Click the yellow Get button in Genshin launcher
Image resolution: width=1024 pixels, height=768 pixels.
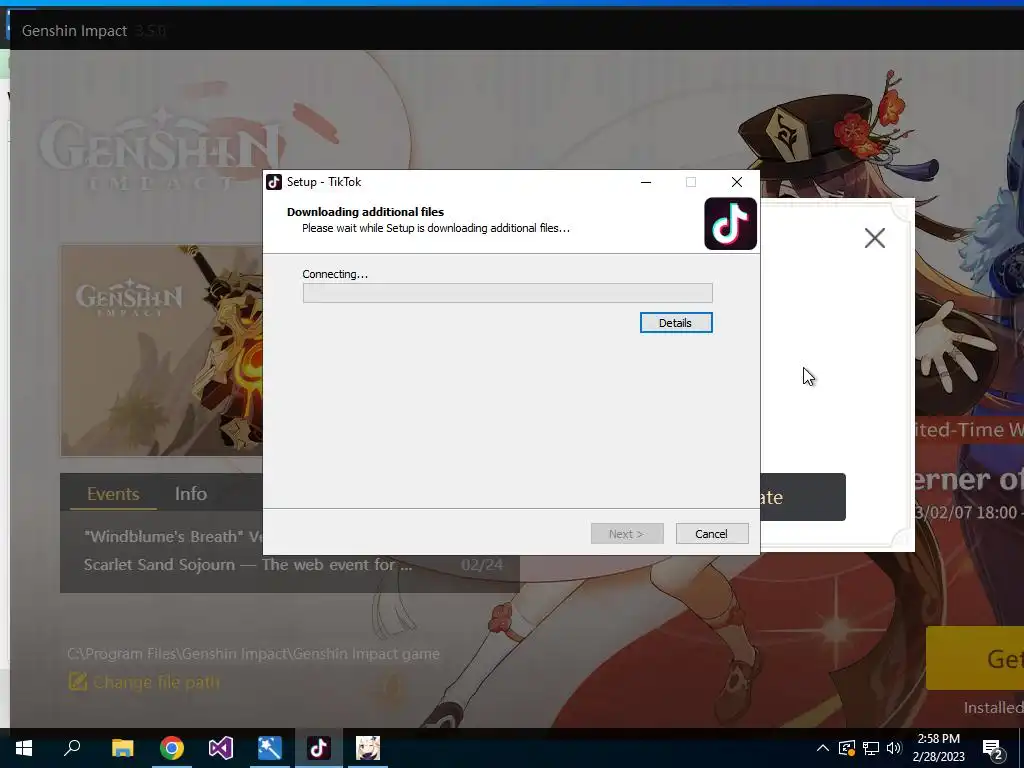pyautogui.click(x=975, y=658)
